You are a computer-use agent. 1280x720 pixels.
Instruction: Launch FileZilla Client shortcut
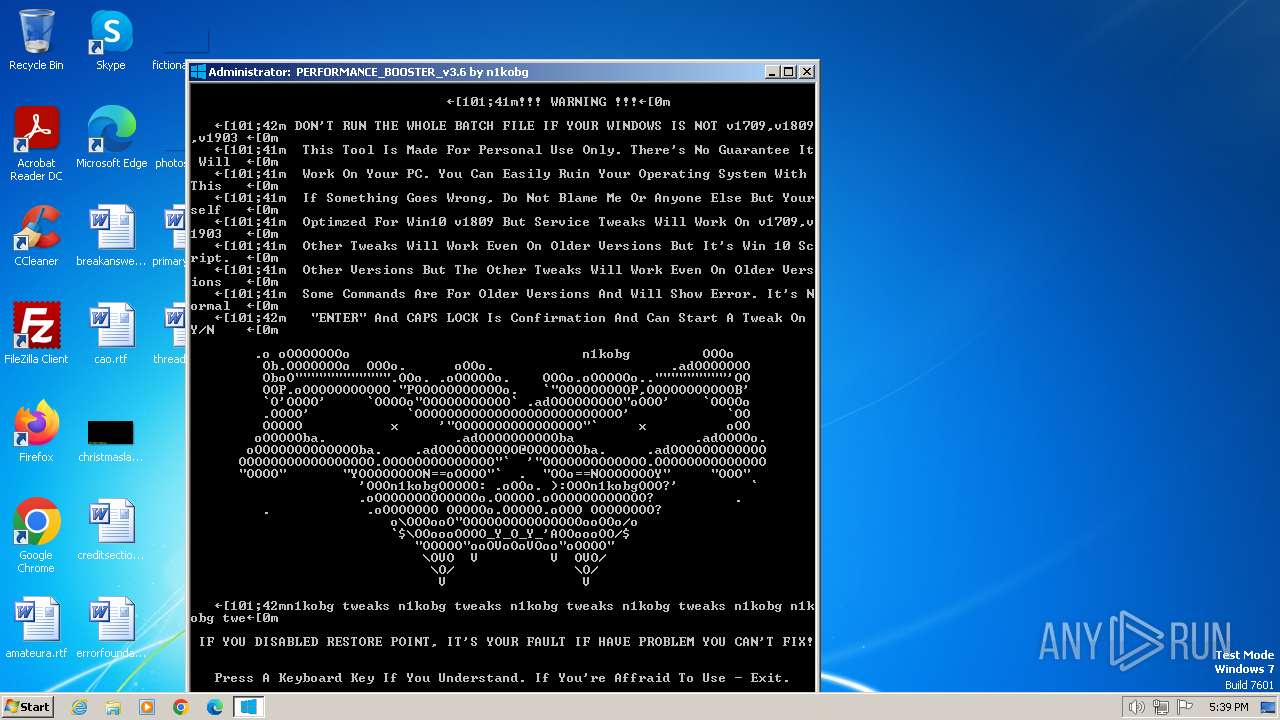[x=36, y=334]
